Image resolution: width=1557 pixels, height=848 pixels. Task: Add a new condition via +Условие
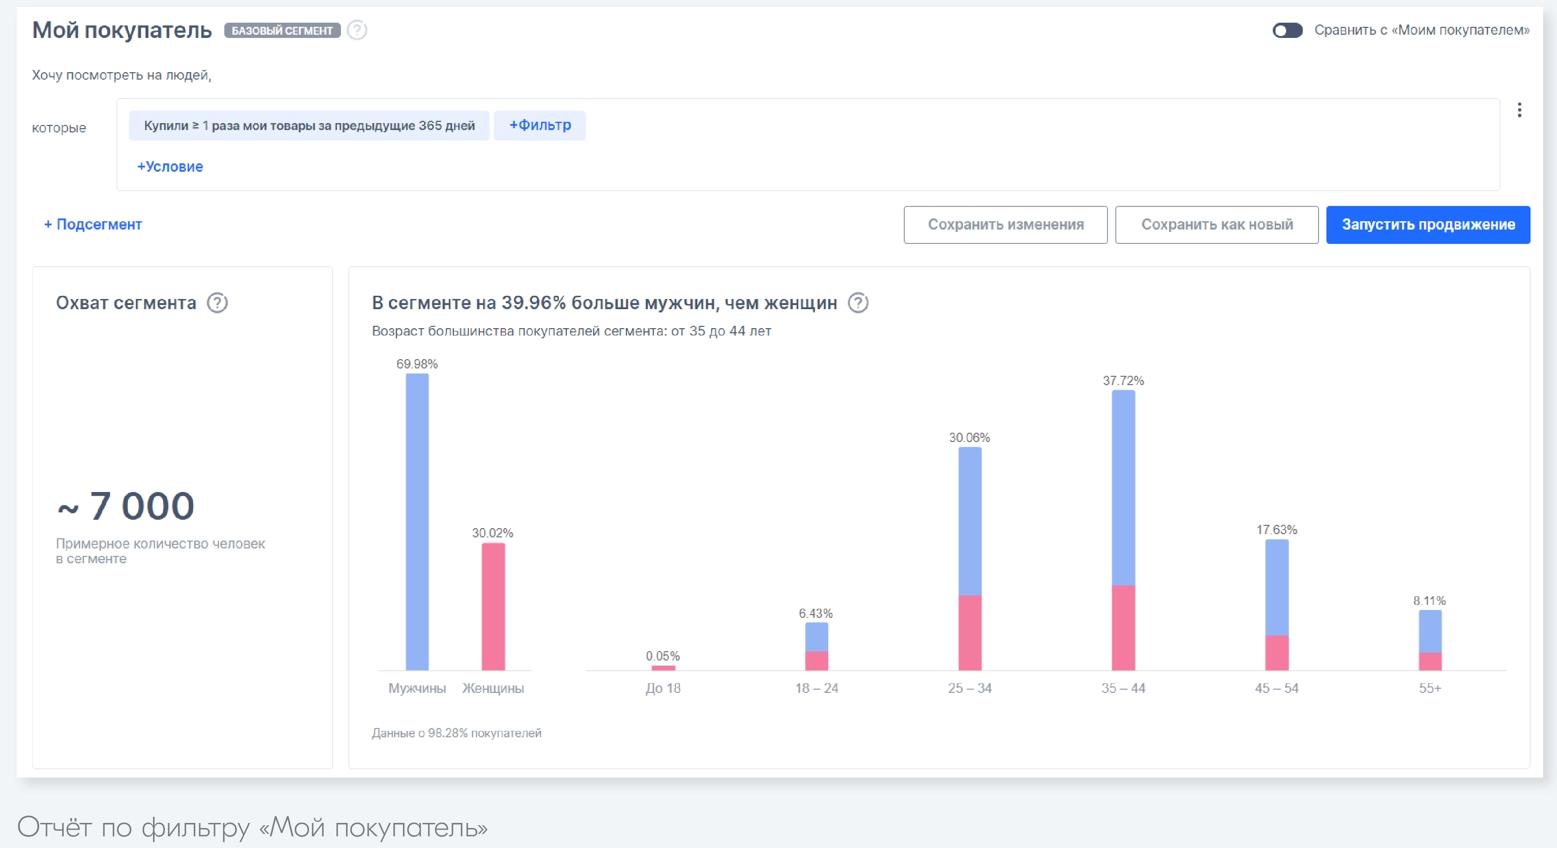point(170,167)
